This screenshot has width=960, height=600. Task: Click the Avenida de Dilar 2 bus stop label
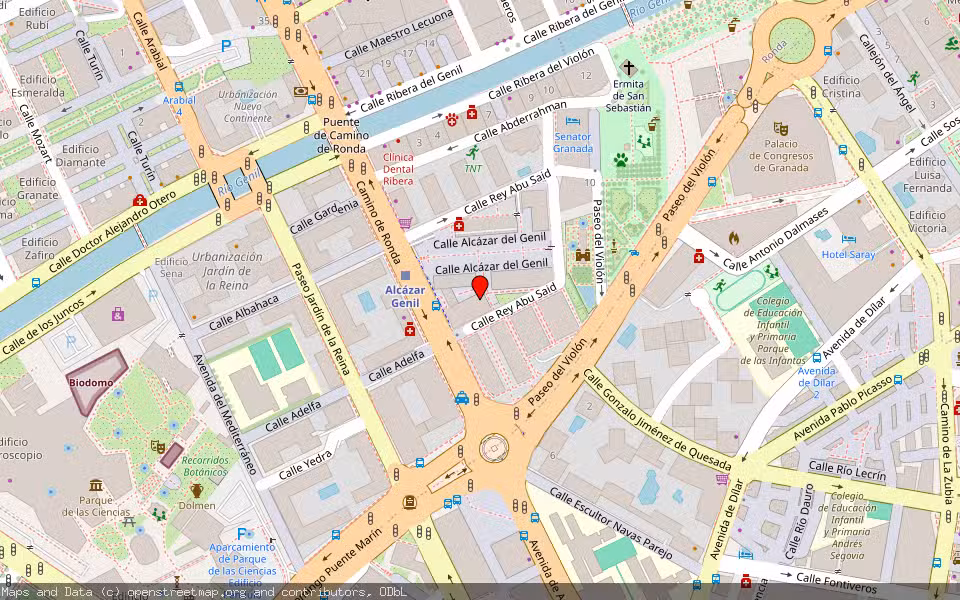(x=816, y=382)
